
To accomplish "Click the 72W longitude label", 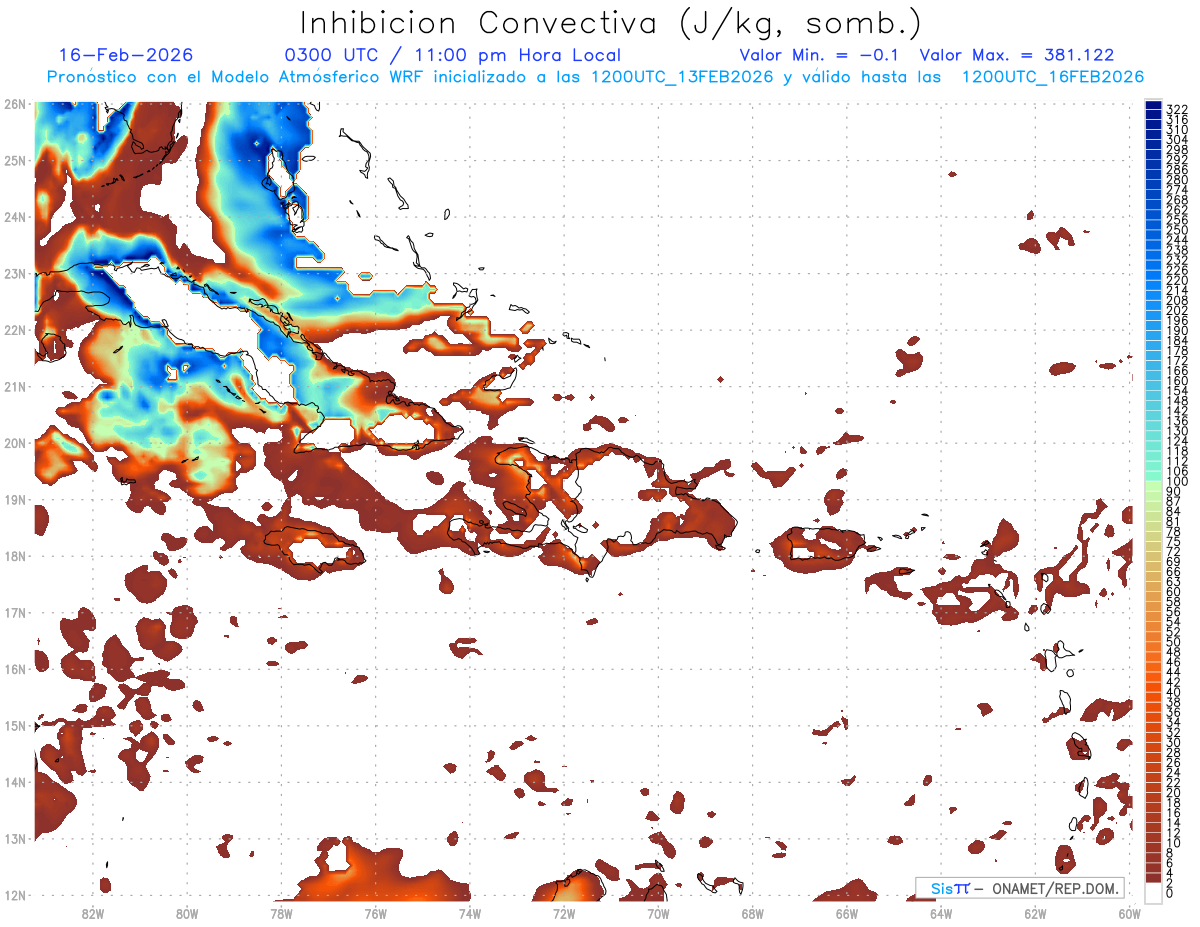I will 564,914.
